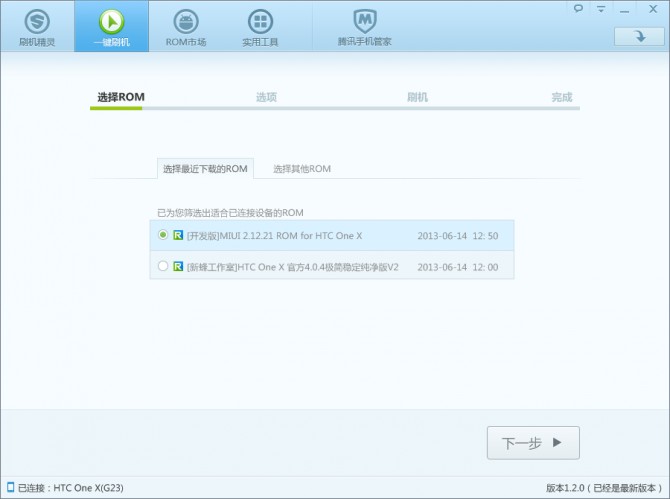Click the 已连接：HTC One X(G23) status text
This screenshot has width=670, height=499.
coord(71,488)
